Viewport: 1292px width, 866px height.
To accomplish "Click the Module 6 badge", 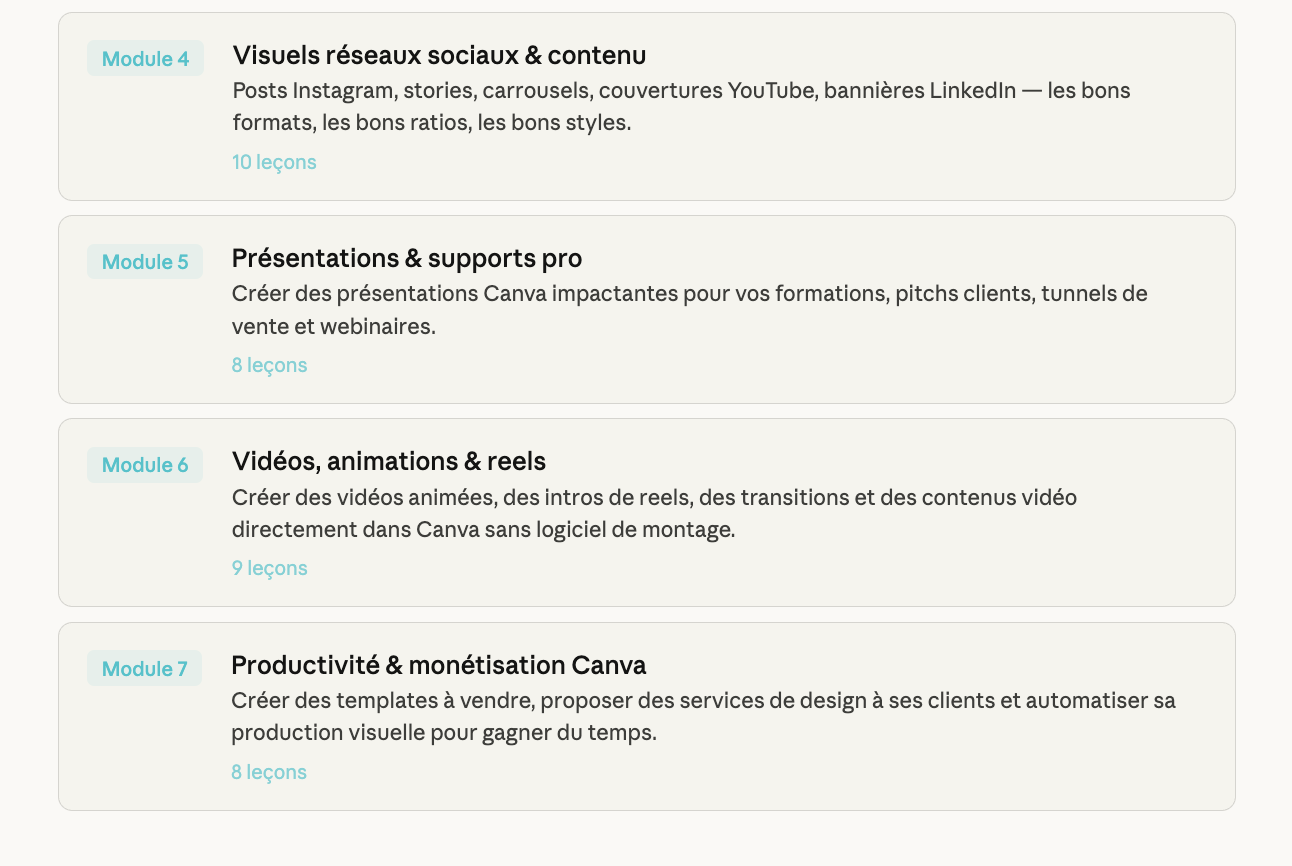I will pyautogui.click(x=145, y=465).
